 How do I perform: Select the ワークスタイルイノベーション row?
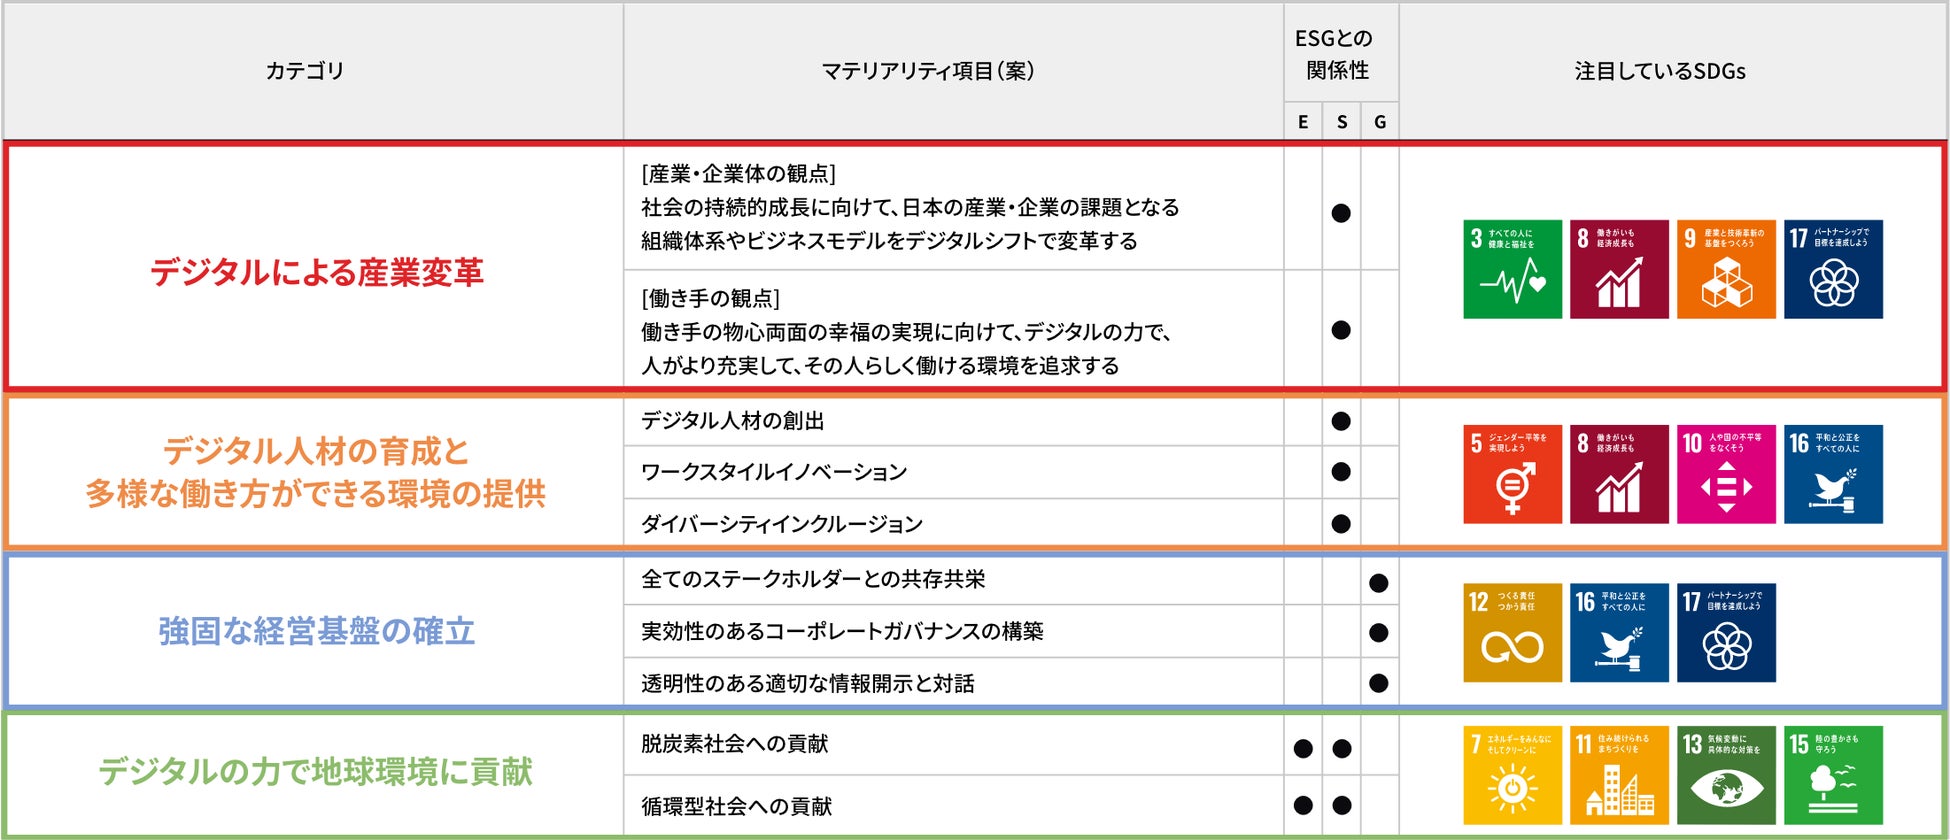tap(954, 472)
